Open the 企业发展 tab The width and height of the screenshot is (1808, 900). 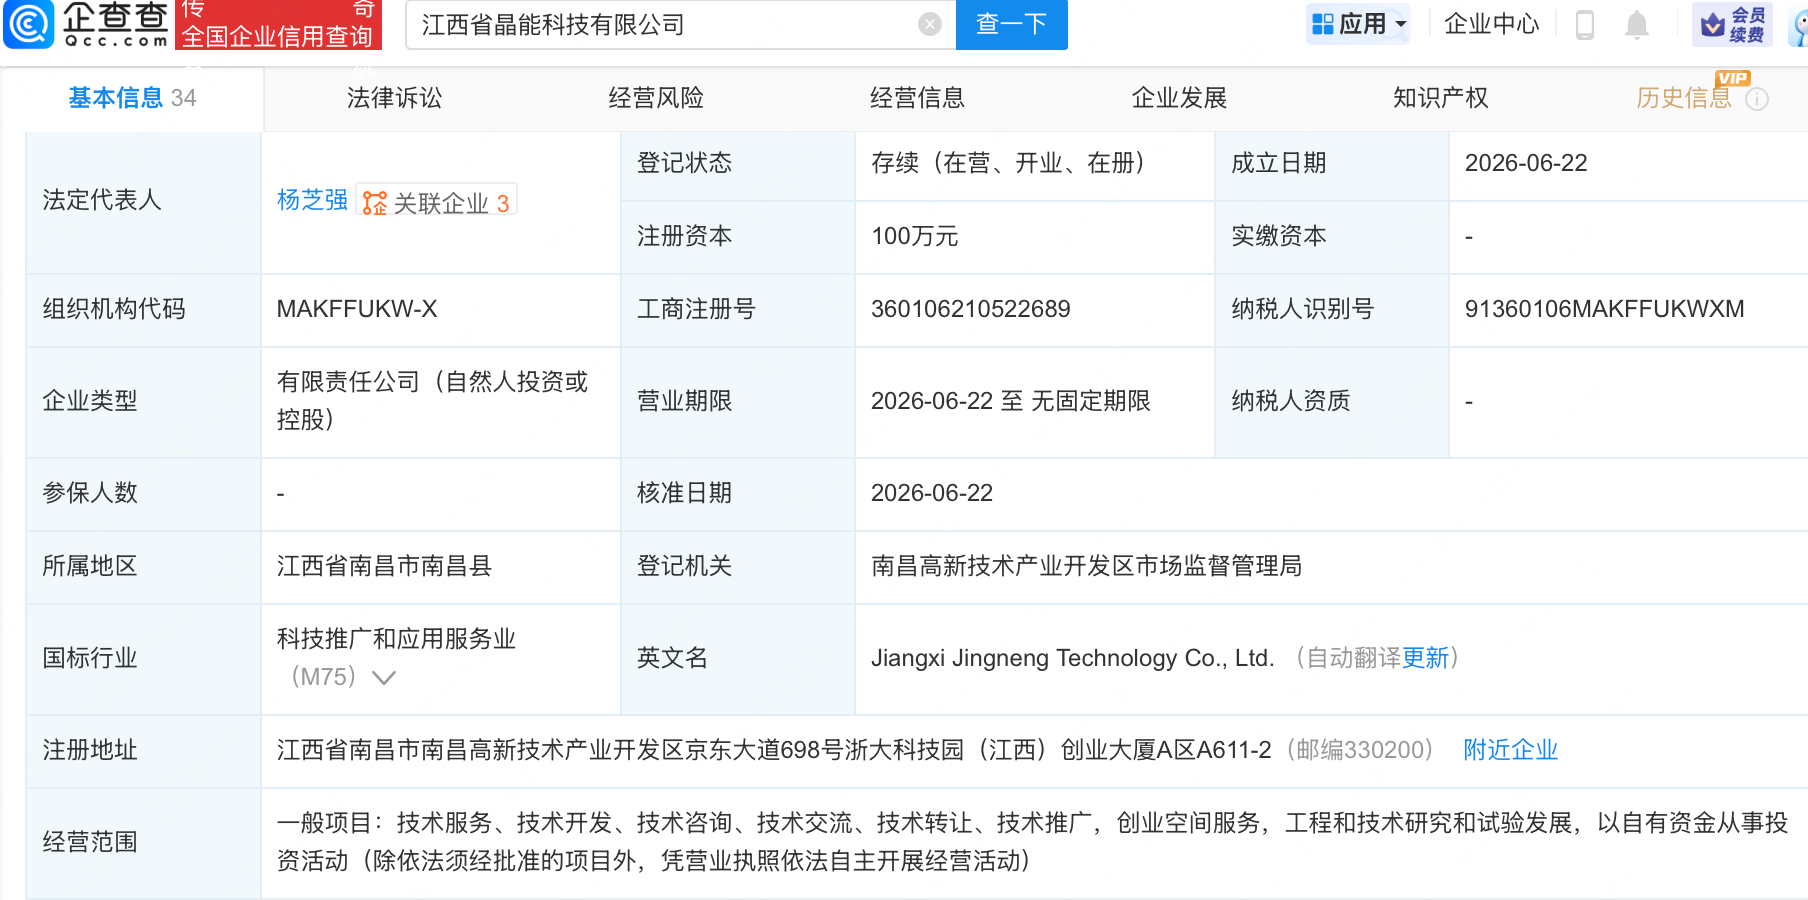[1179, 98]
